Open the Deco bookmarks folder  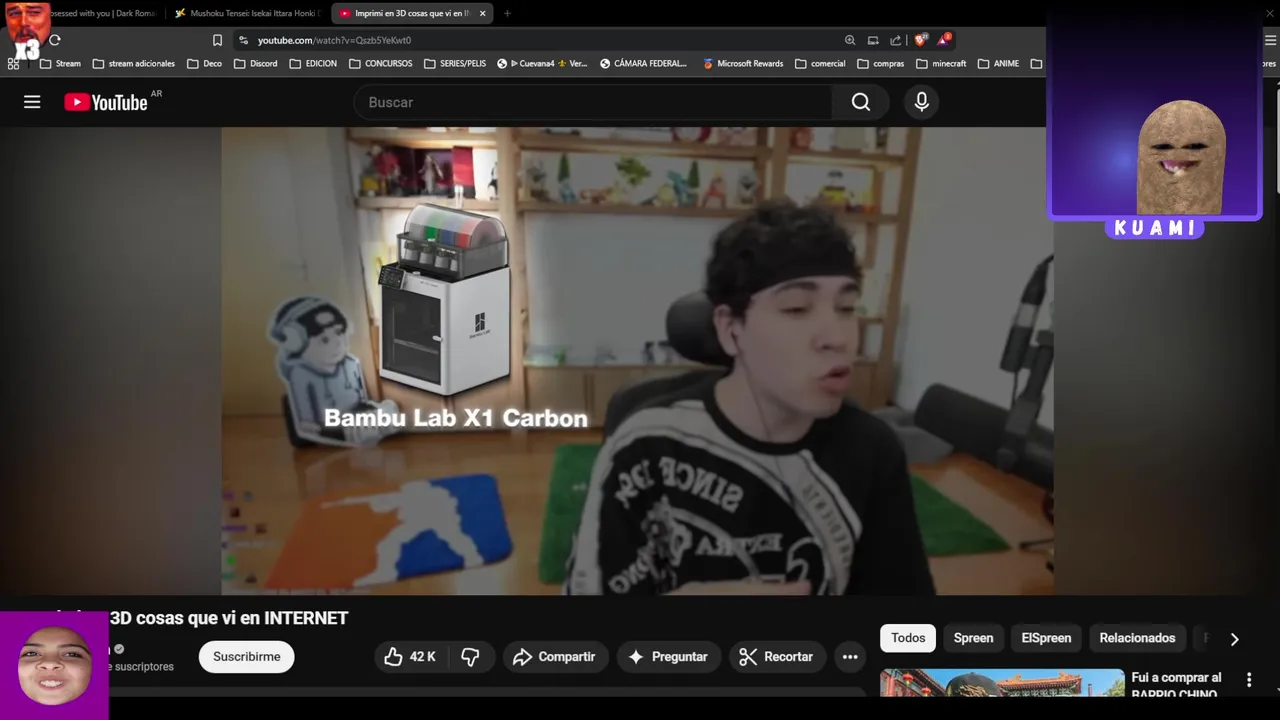coord(205,63)
